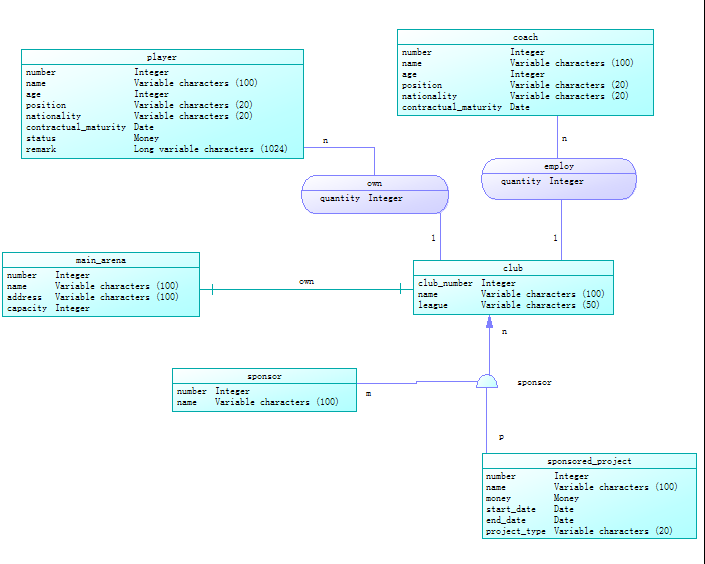Click coach's 'contractual_maturity' attribute
Screen dimensions: 705x564
(452, 107)
